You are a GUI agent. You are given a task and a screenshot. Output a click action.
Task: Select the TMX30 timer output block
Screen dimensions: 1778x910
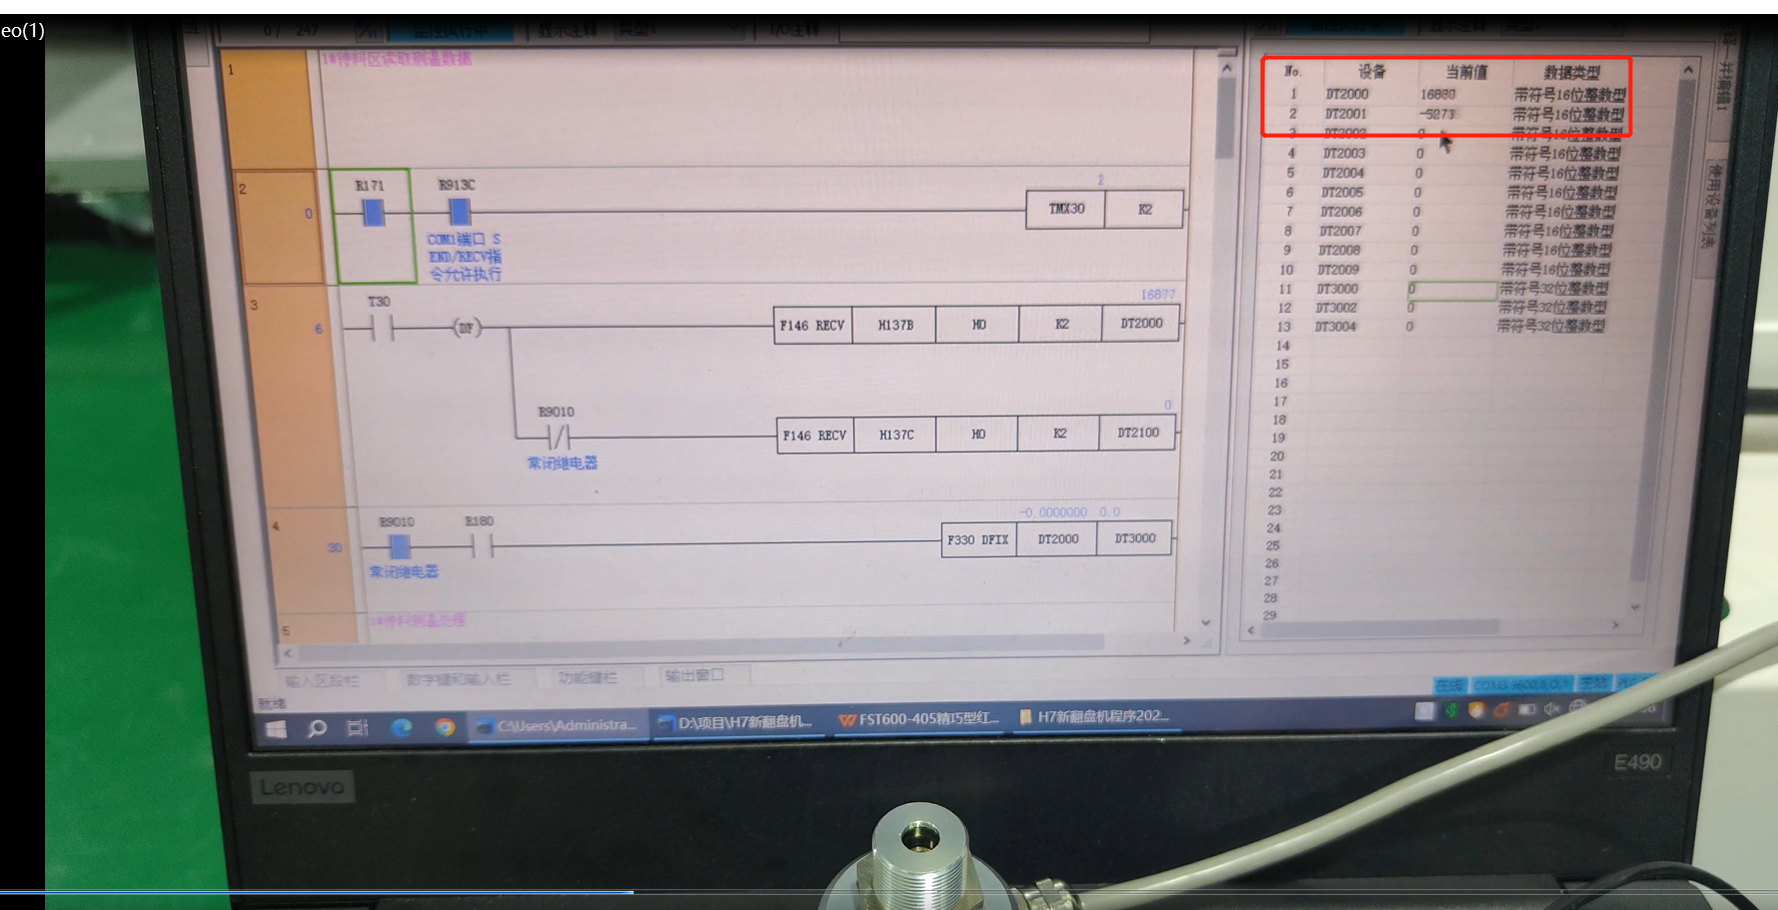[1066, 209]
